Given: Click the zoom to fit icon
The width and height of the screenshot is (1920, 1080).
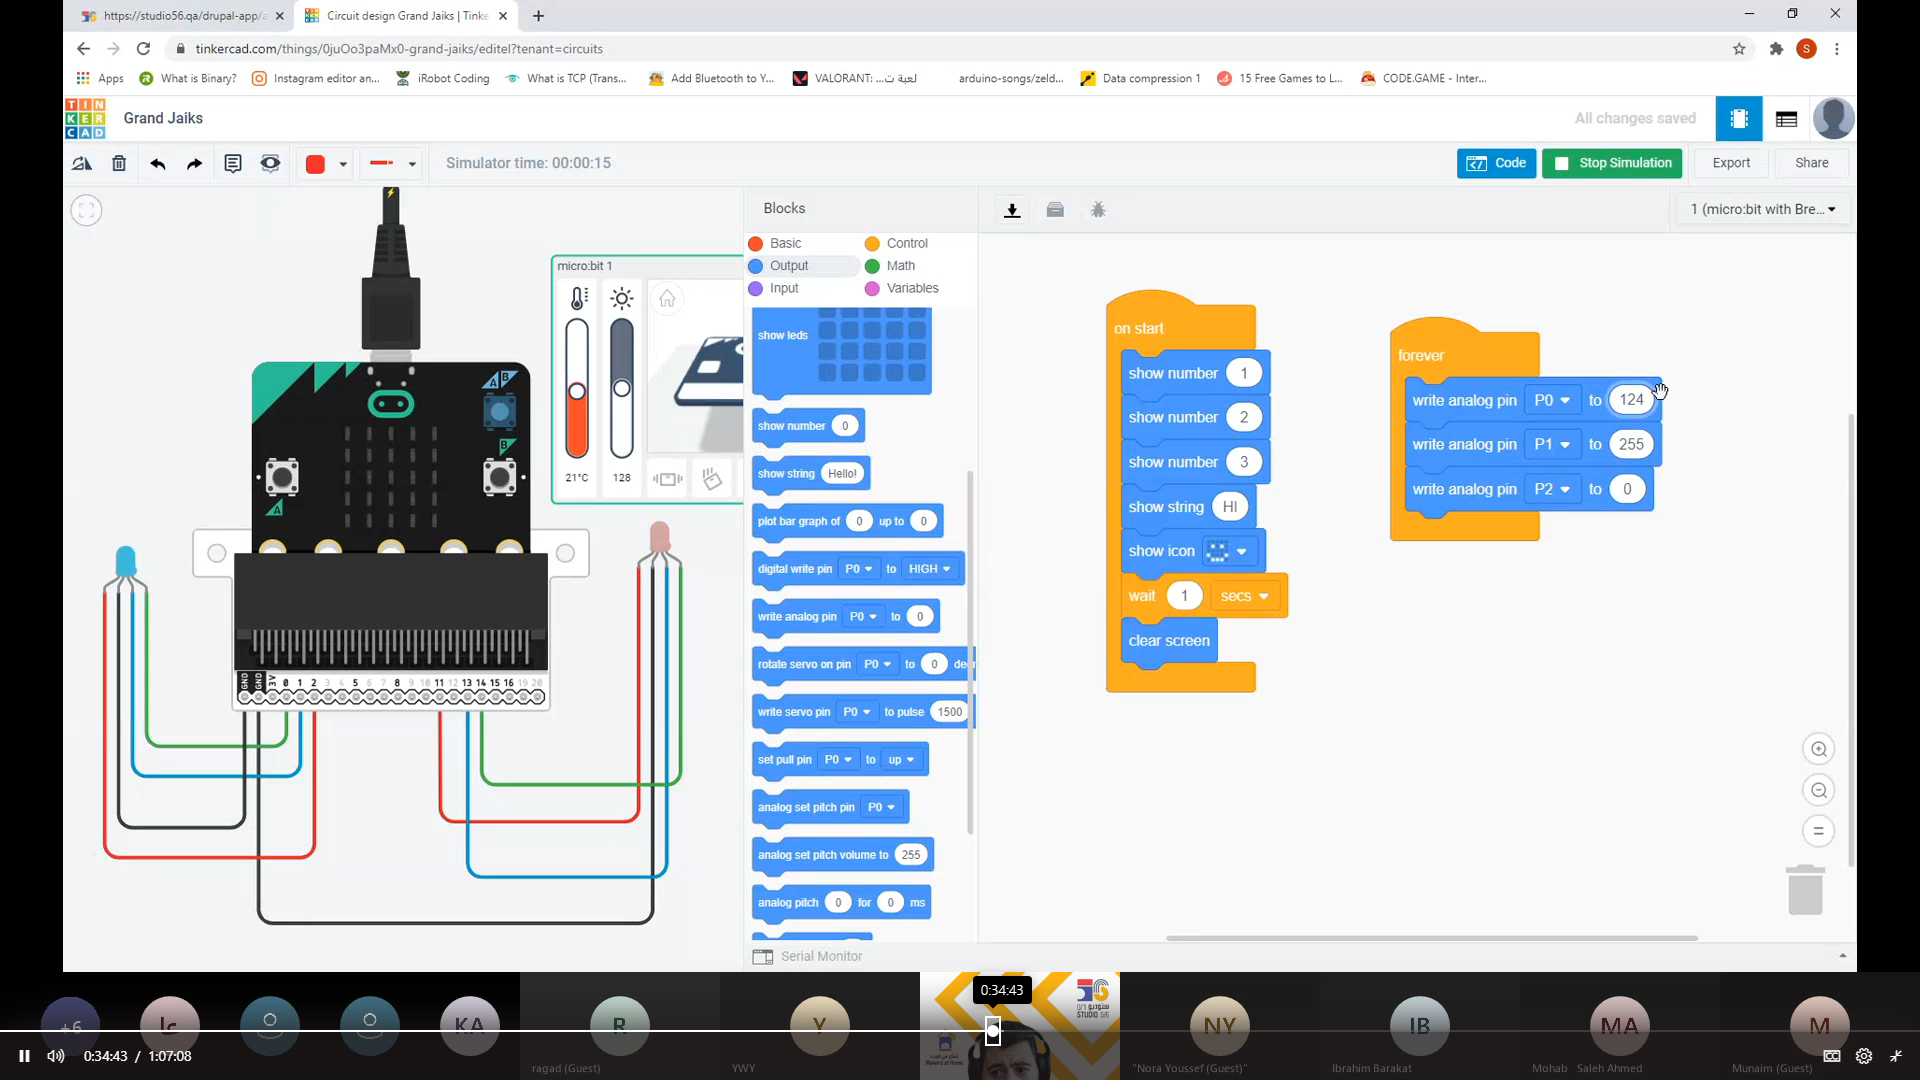Looking at the screenshot, I should click(x=86, y=210).
